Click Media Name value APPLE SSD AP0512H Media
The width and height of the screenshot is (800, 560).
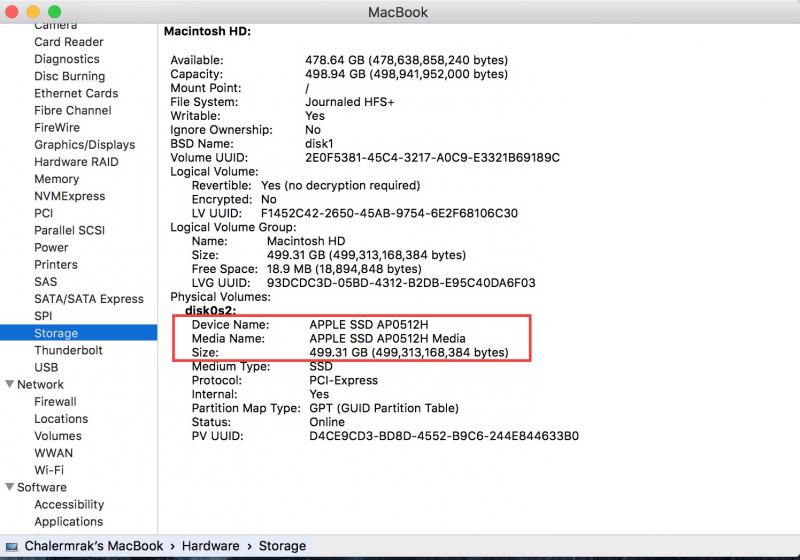click(x=387, y=339)
